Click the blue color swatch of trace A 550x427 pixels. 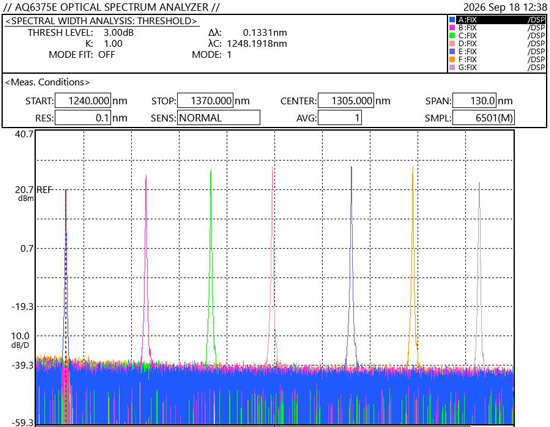point(452,20)
